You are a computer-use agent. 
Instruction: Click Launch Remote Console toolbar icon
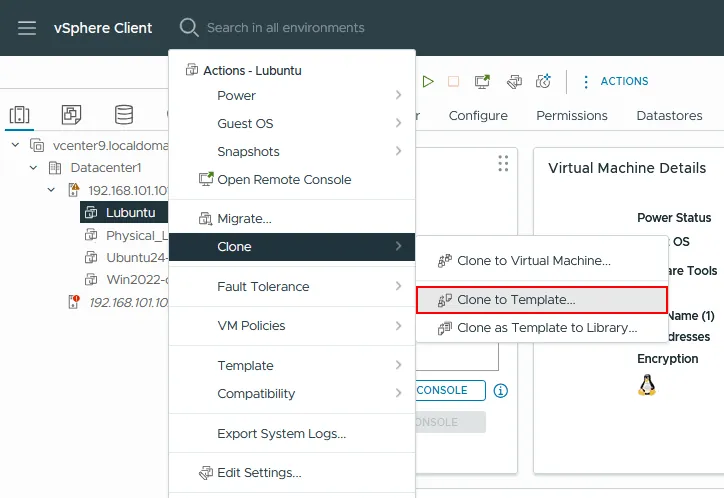pyautogui.click(x=482, y=82)
